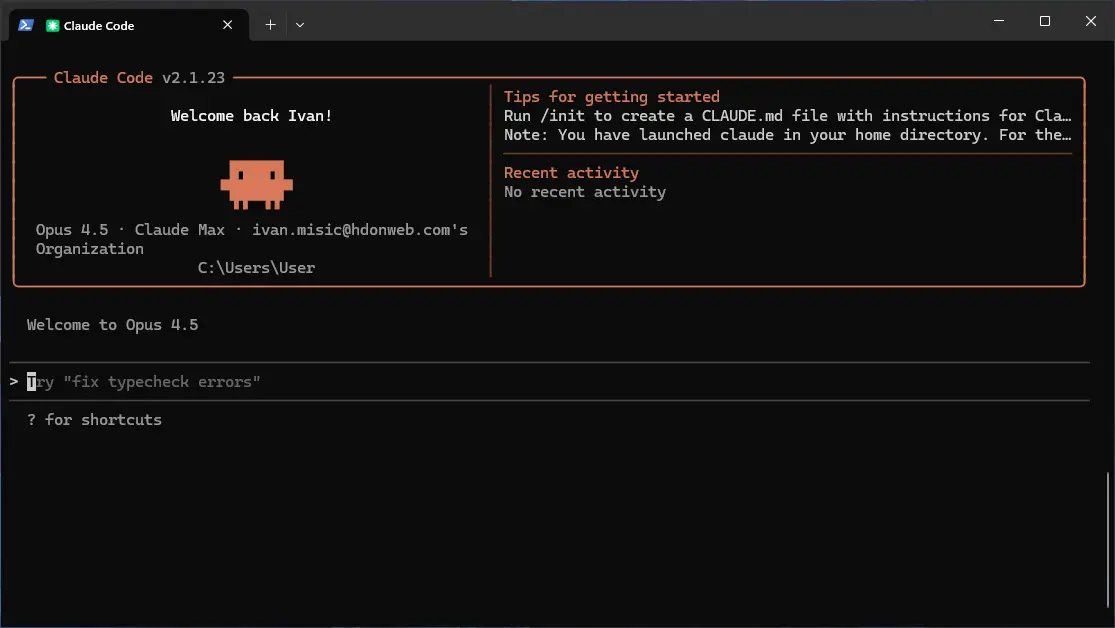This screenshot has height=628, width=1115.
Task: Click the 'Welcome back Ivan!' greeting
Action: click(251, 115)
